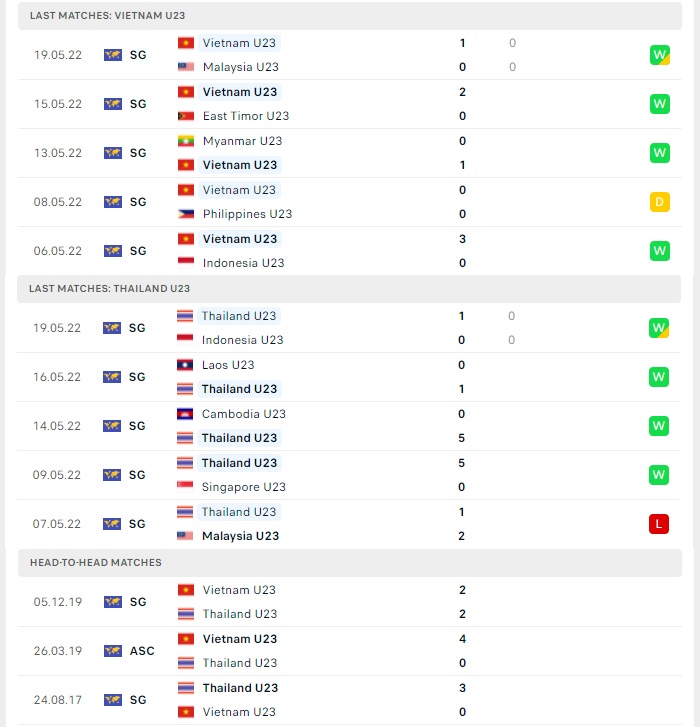Click the red L loss badge for Malaysia match

[658, 524]
